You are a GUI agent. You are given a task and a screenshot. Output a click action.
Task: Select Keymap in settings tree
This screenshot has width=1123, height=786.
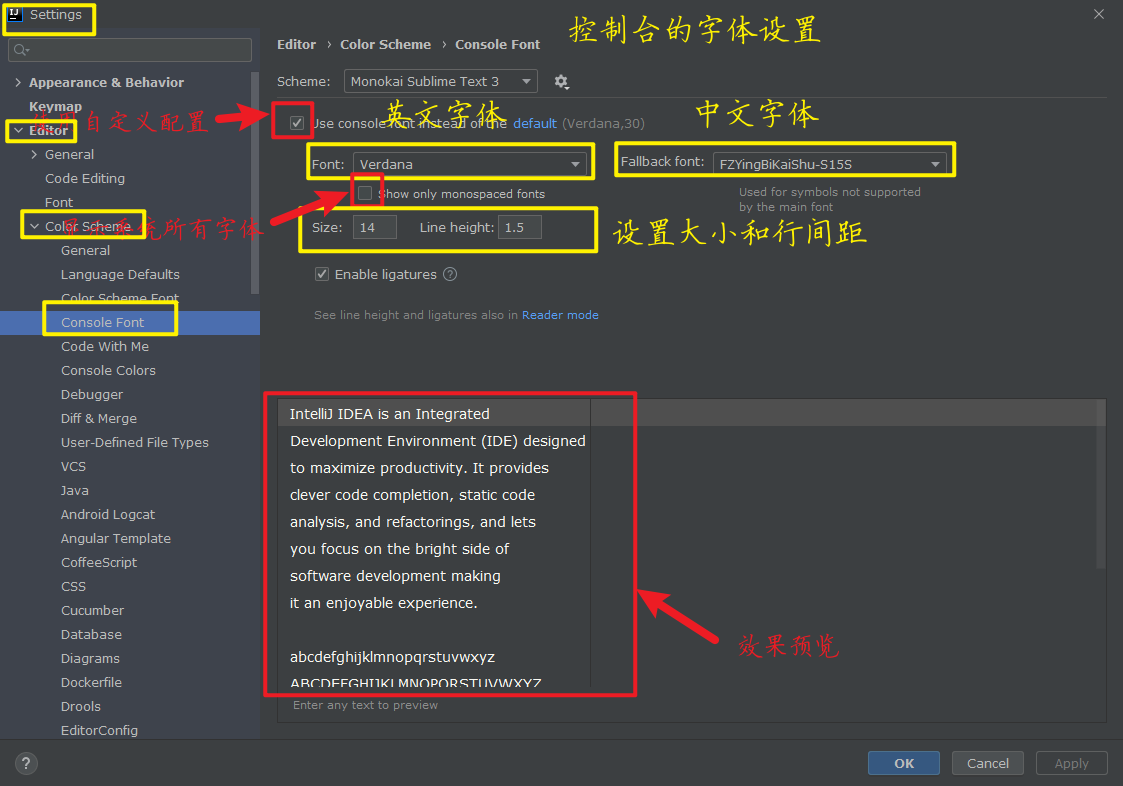55,106
